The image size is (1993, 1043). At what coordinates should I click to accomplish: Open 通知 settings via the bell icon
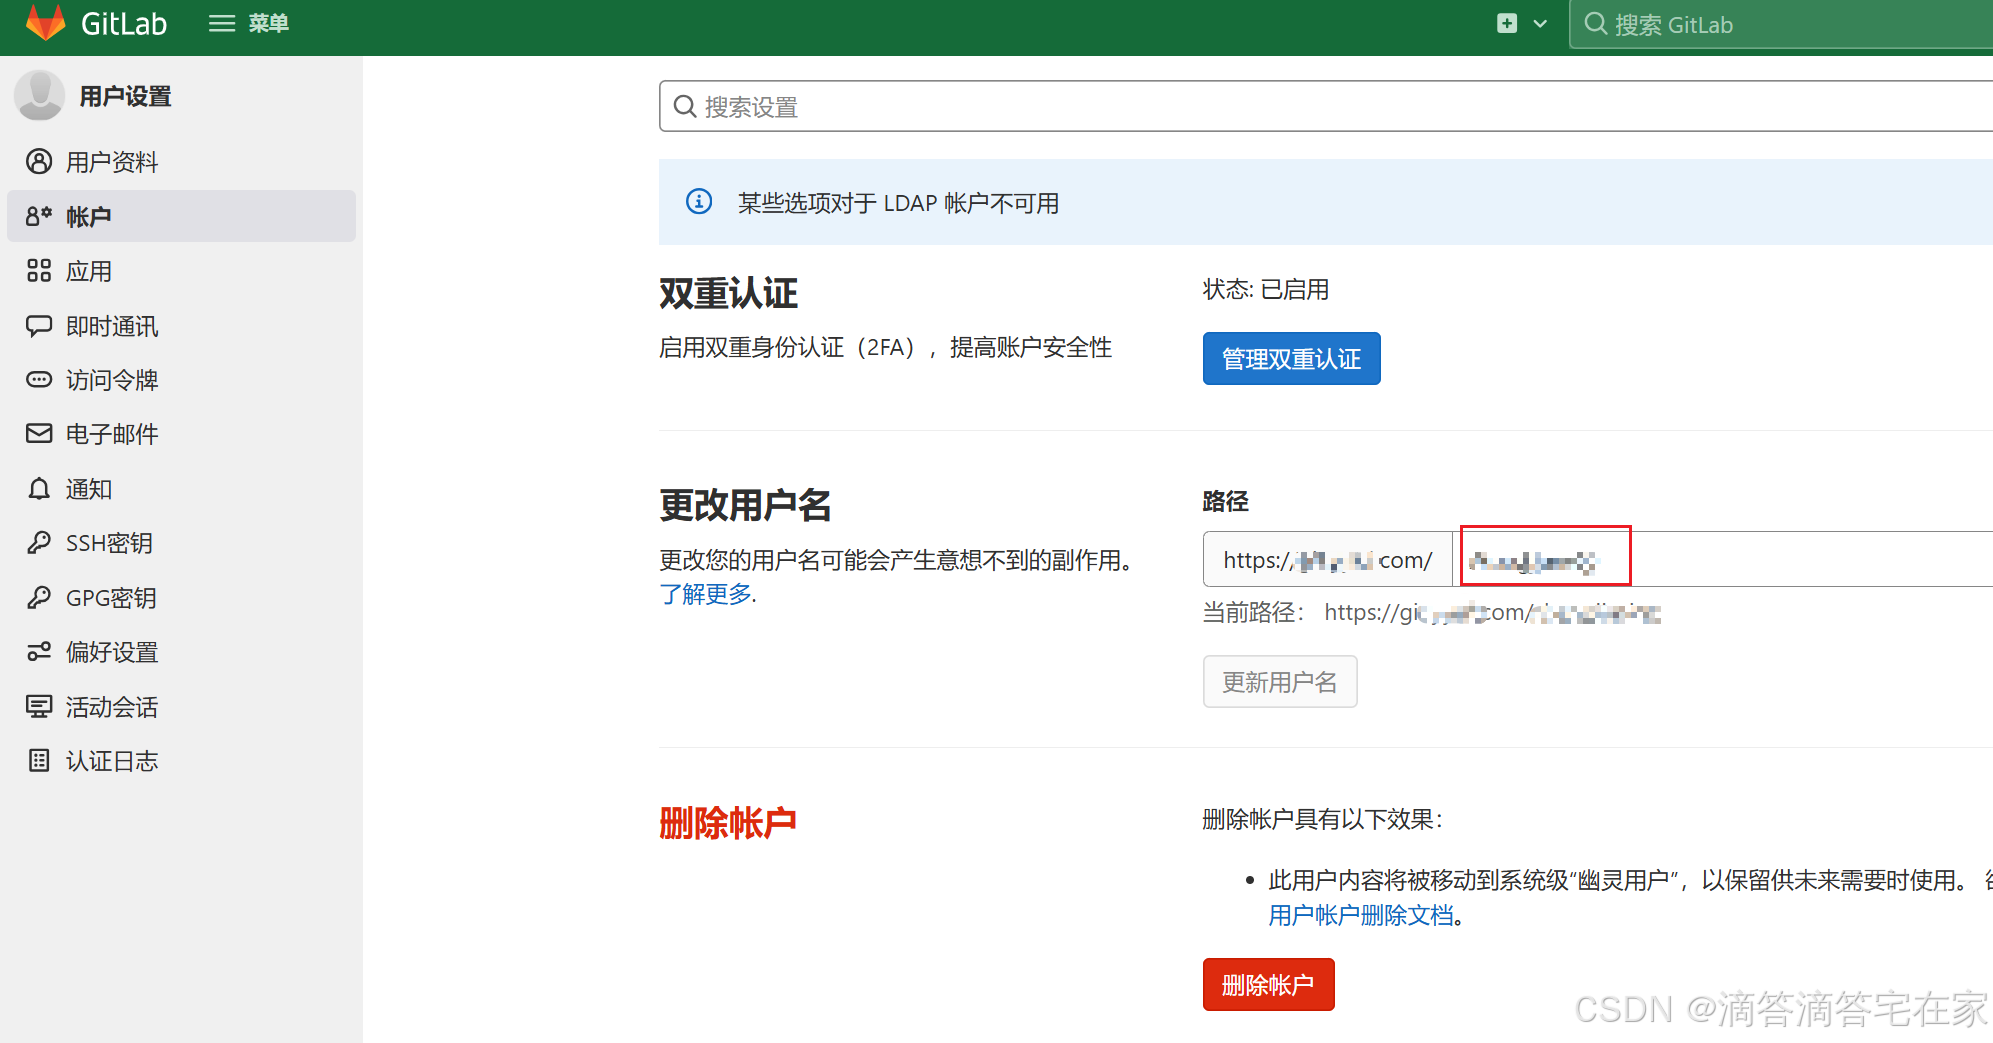[x=38, y=489]
